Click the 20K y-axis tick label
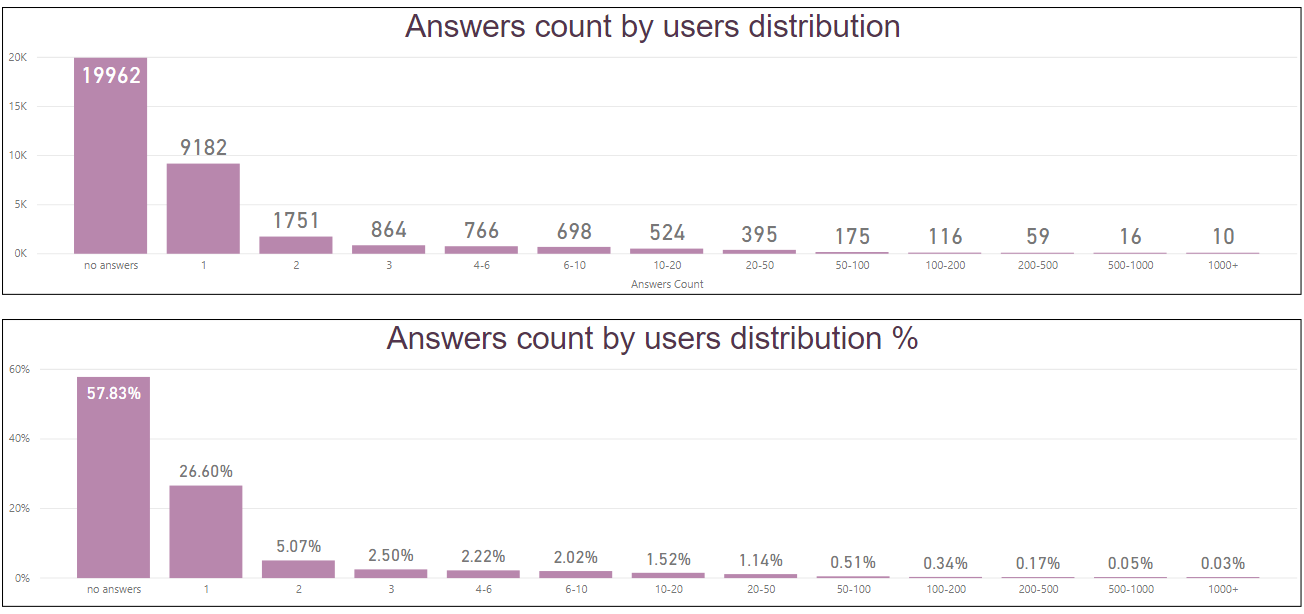 tap(17, 58)
